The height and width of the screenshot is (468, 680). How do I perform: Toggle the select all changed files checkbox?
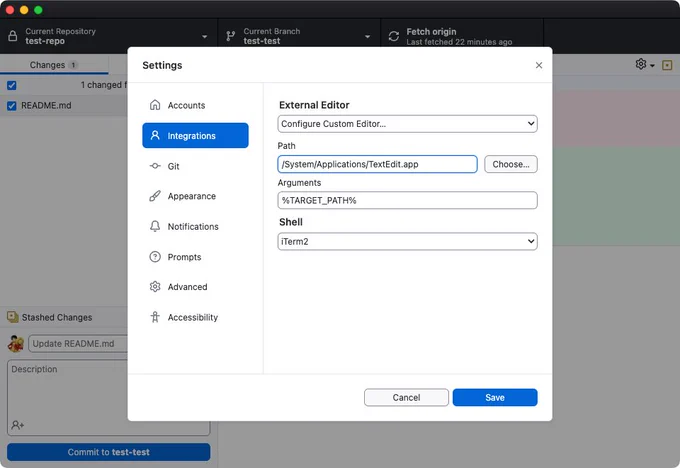coord(12,85)
